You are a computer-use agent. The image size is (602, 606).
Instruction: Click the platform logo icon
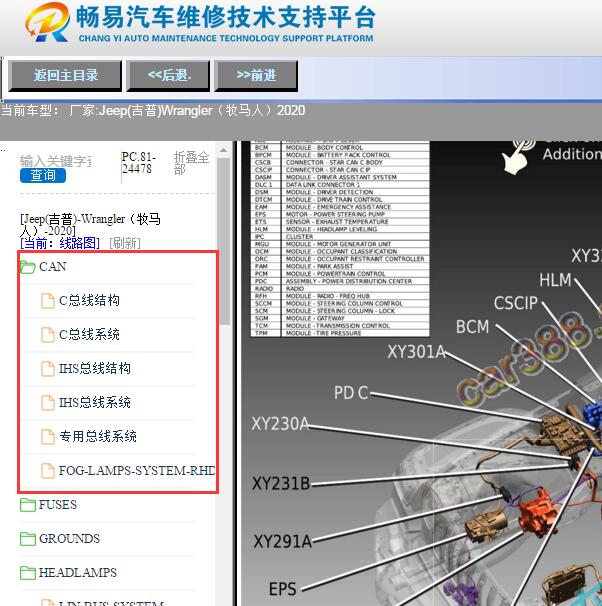tap(48, 22)
